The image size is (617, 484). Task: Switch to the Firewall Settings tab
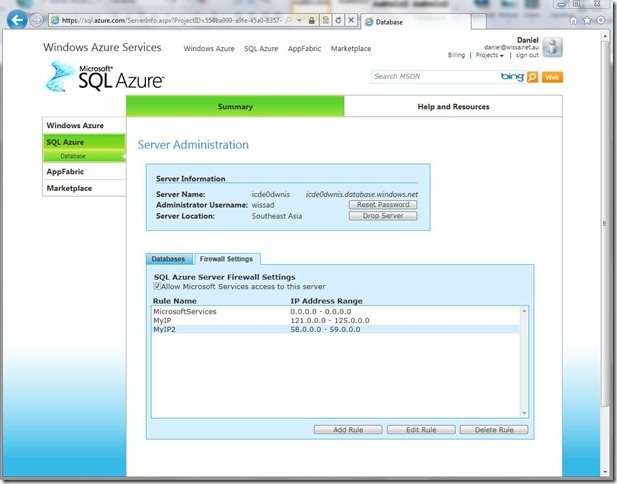(227, 259)
